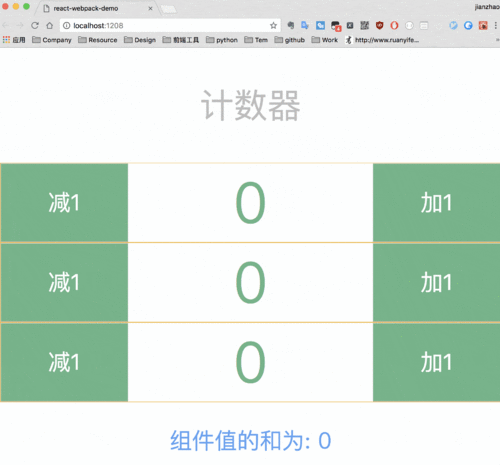Open the Chrome three-dot menu
The height and width of the screenshot is (465, 500).
496,25
